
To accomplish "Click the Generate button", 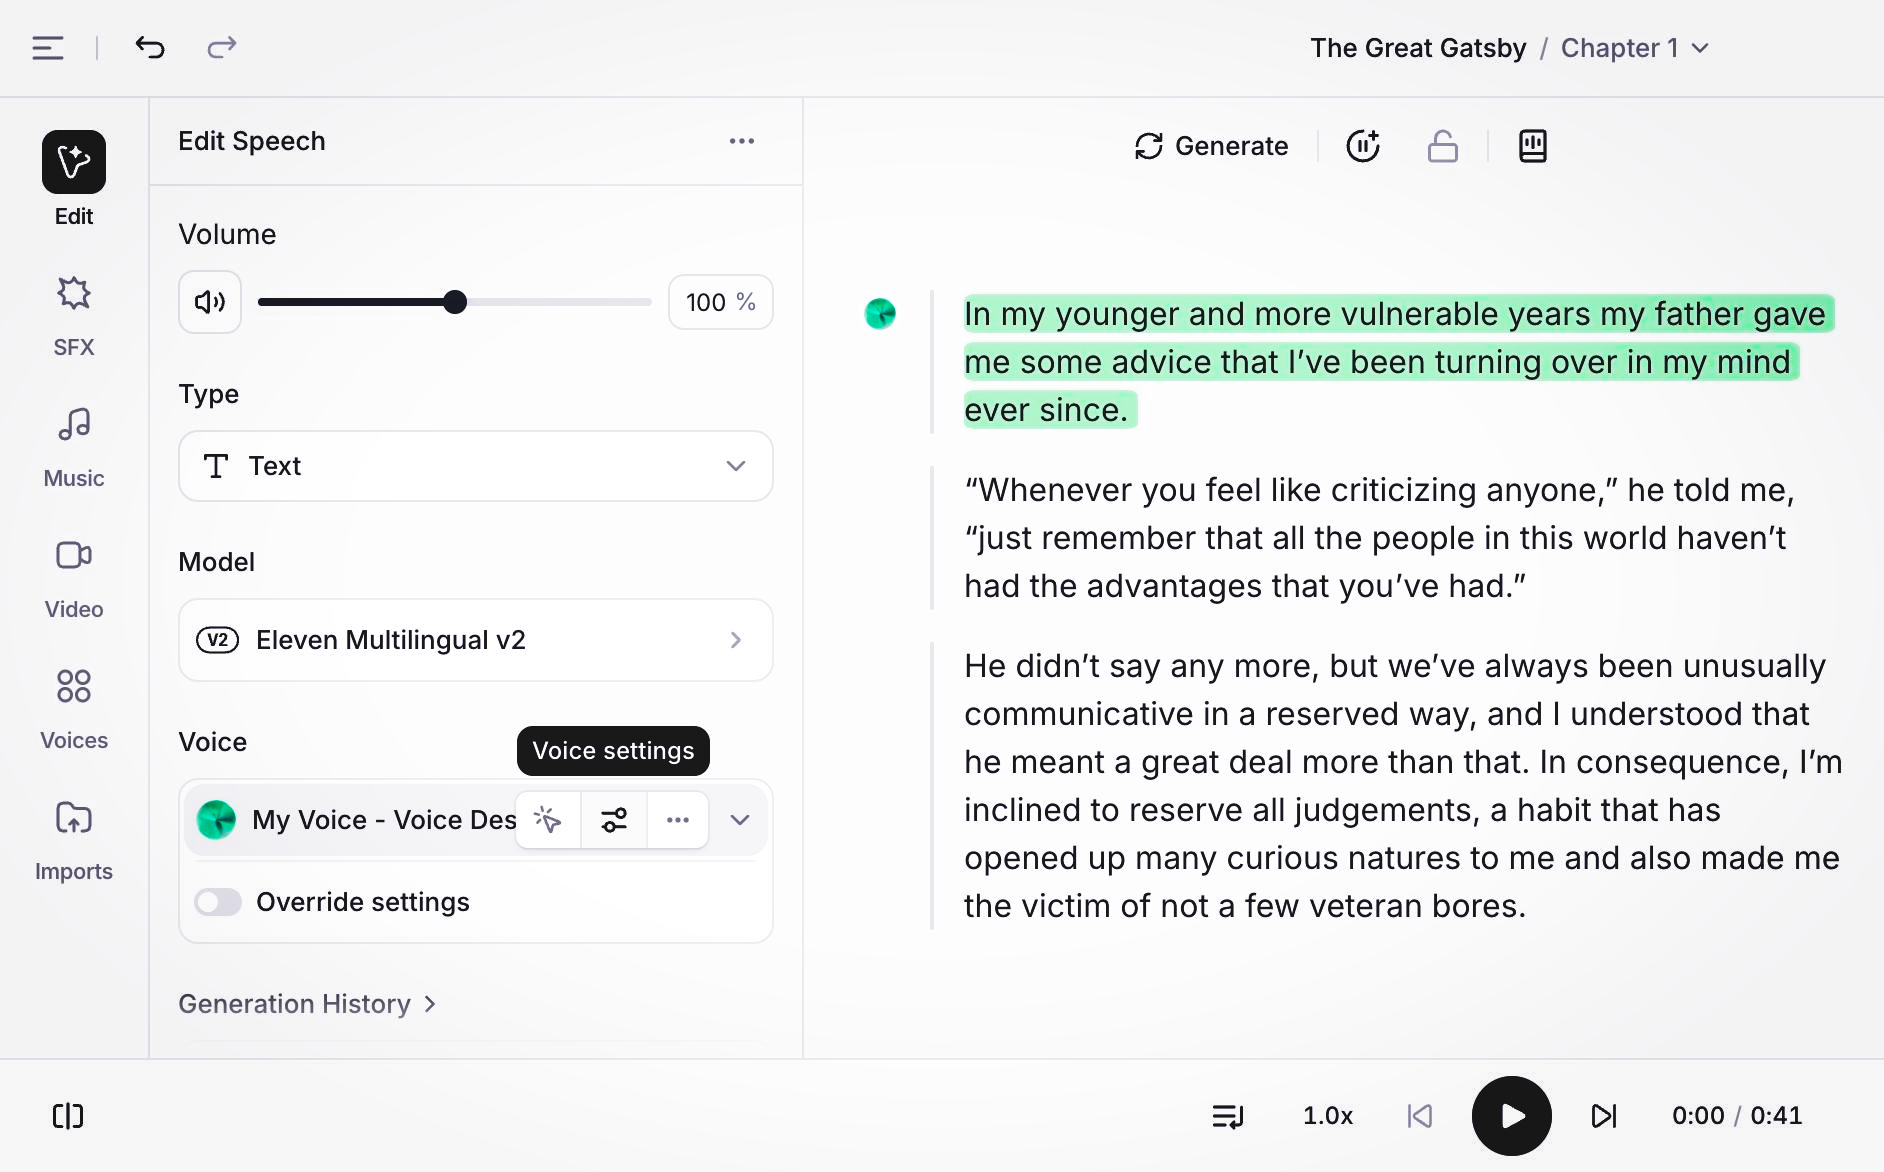I will [x=1211, y=146].
